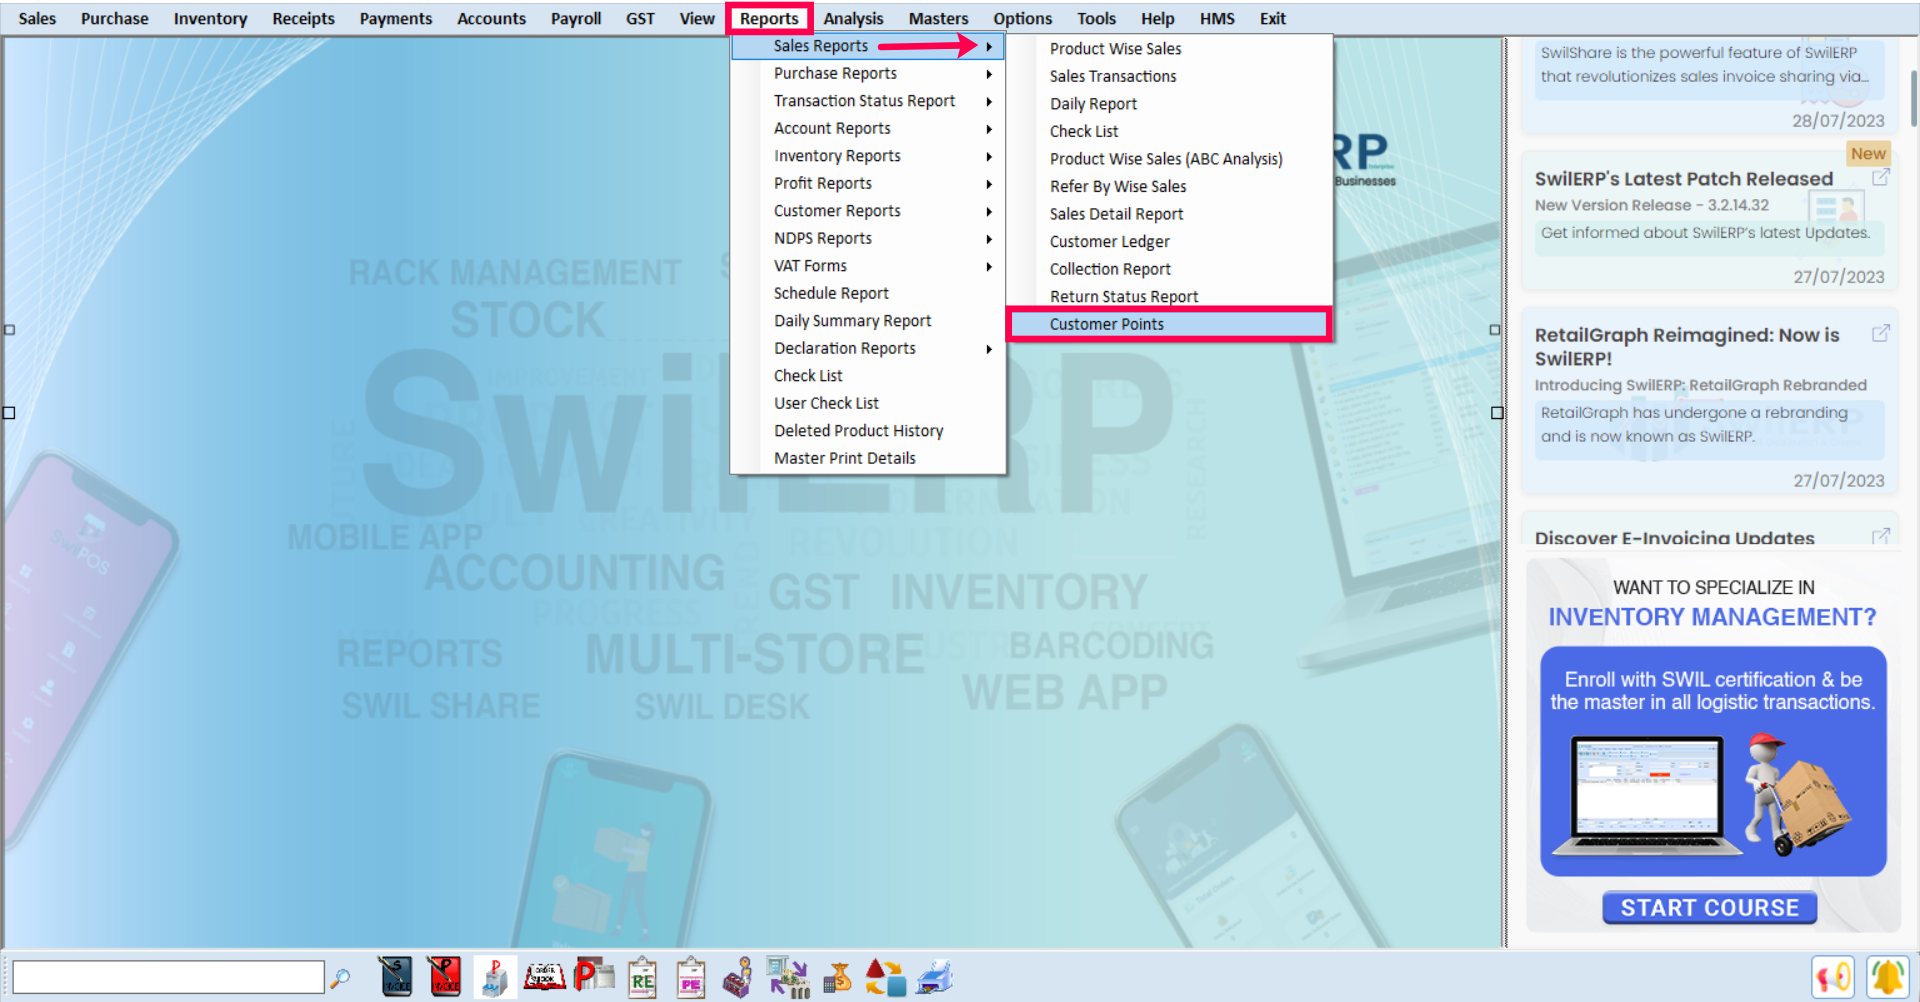The width and height of the screenshot is (1920, 1002).
Task: Click the START COURSE button
Action: click(1710, 908)
